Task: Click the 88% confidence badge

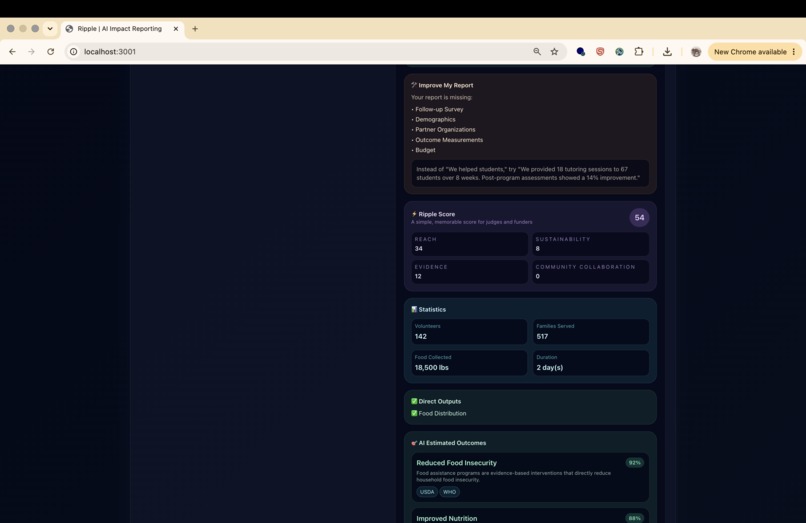Action: pos(635,518)
